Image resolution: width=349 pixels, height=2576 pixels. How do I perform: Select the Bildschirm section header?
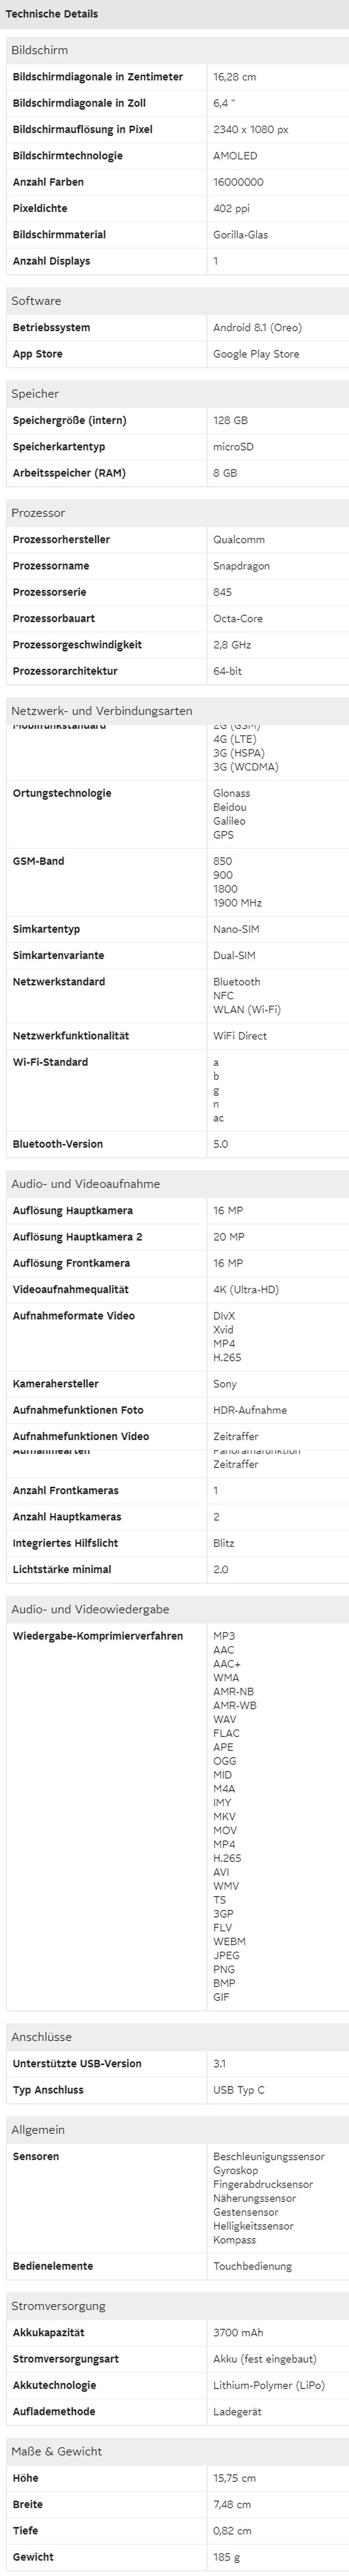click(x=177, y=50)
